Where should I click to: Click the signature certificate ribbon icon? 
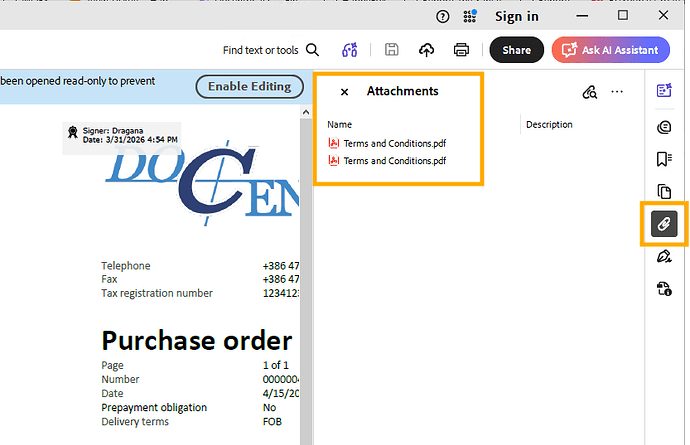pyautogui.click(x=73, y=132)
